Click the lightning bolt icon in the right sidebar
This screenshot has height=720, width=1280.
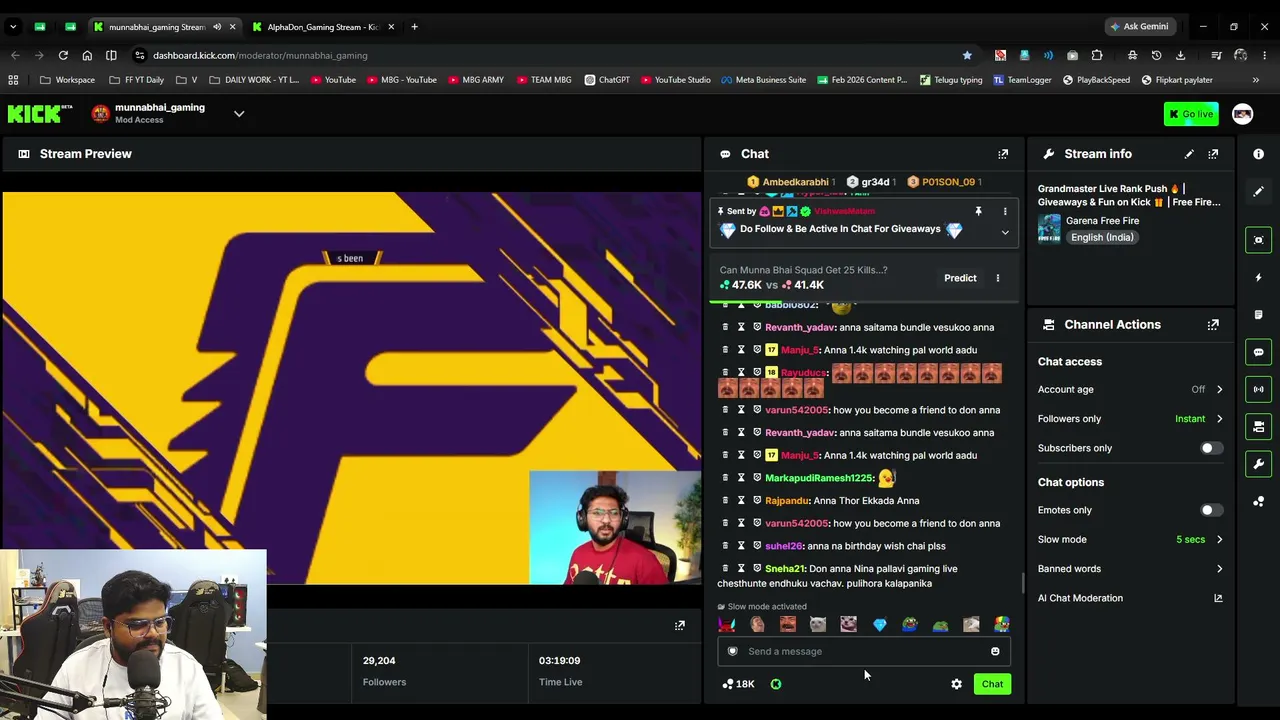(x=1258, y=277)
